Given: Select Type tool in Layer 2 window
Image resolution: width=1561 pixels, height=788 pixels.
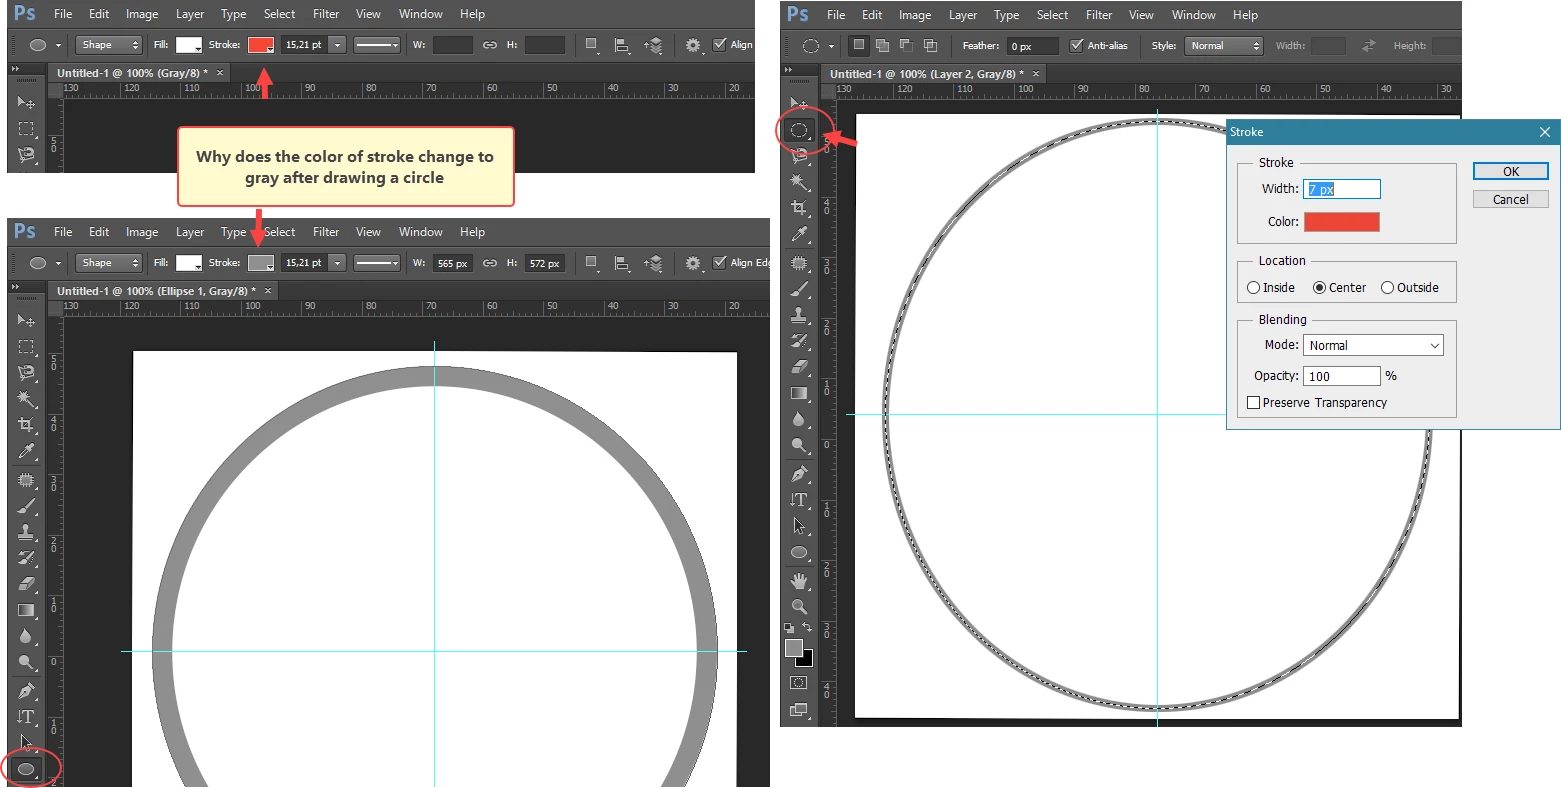Looking at the screenshot, I should tap(799, 500).
